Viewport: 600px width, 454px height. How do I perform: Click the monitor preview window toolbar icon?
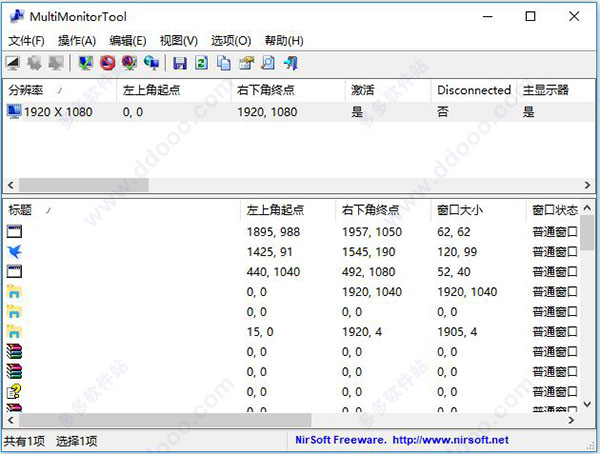point(13,63)
